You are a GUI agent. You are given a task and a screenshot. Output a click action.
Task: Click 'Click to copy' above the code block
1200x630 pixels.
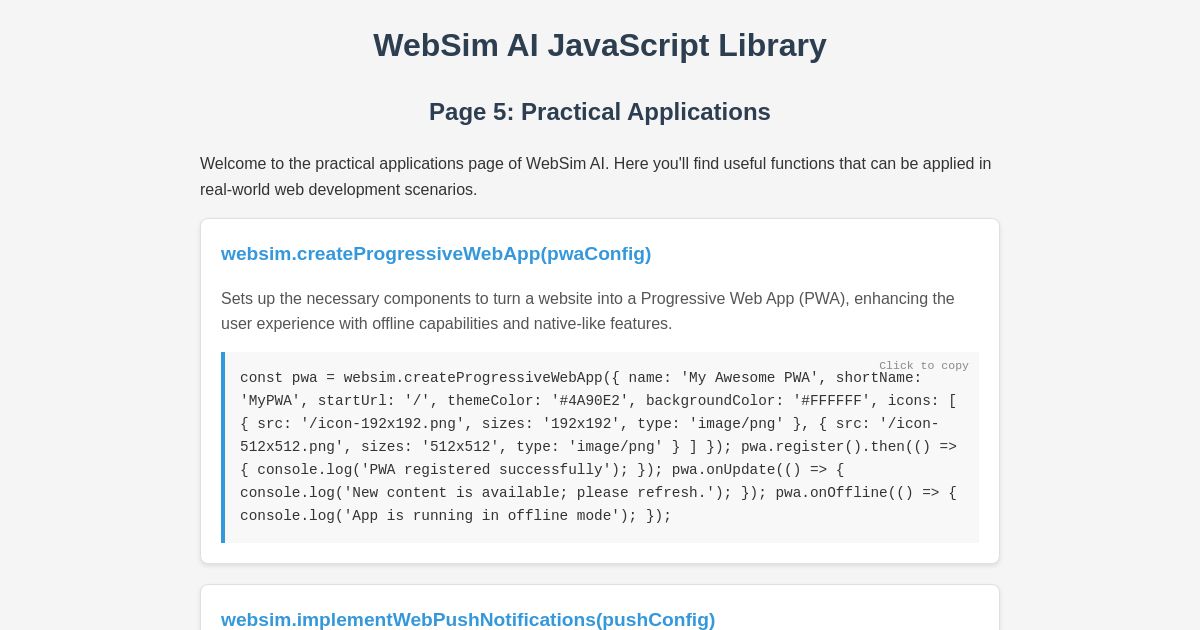[x=924, y=366]
